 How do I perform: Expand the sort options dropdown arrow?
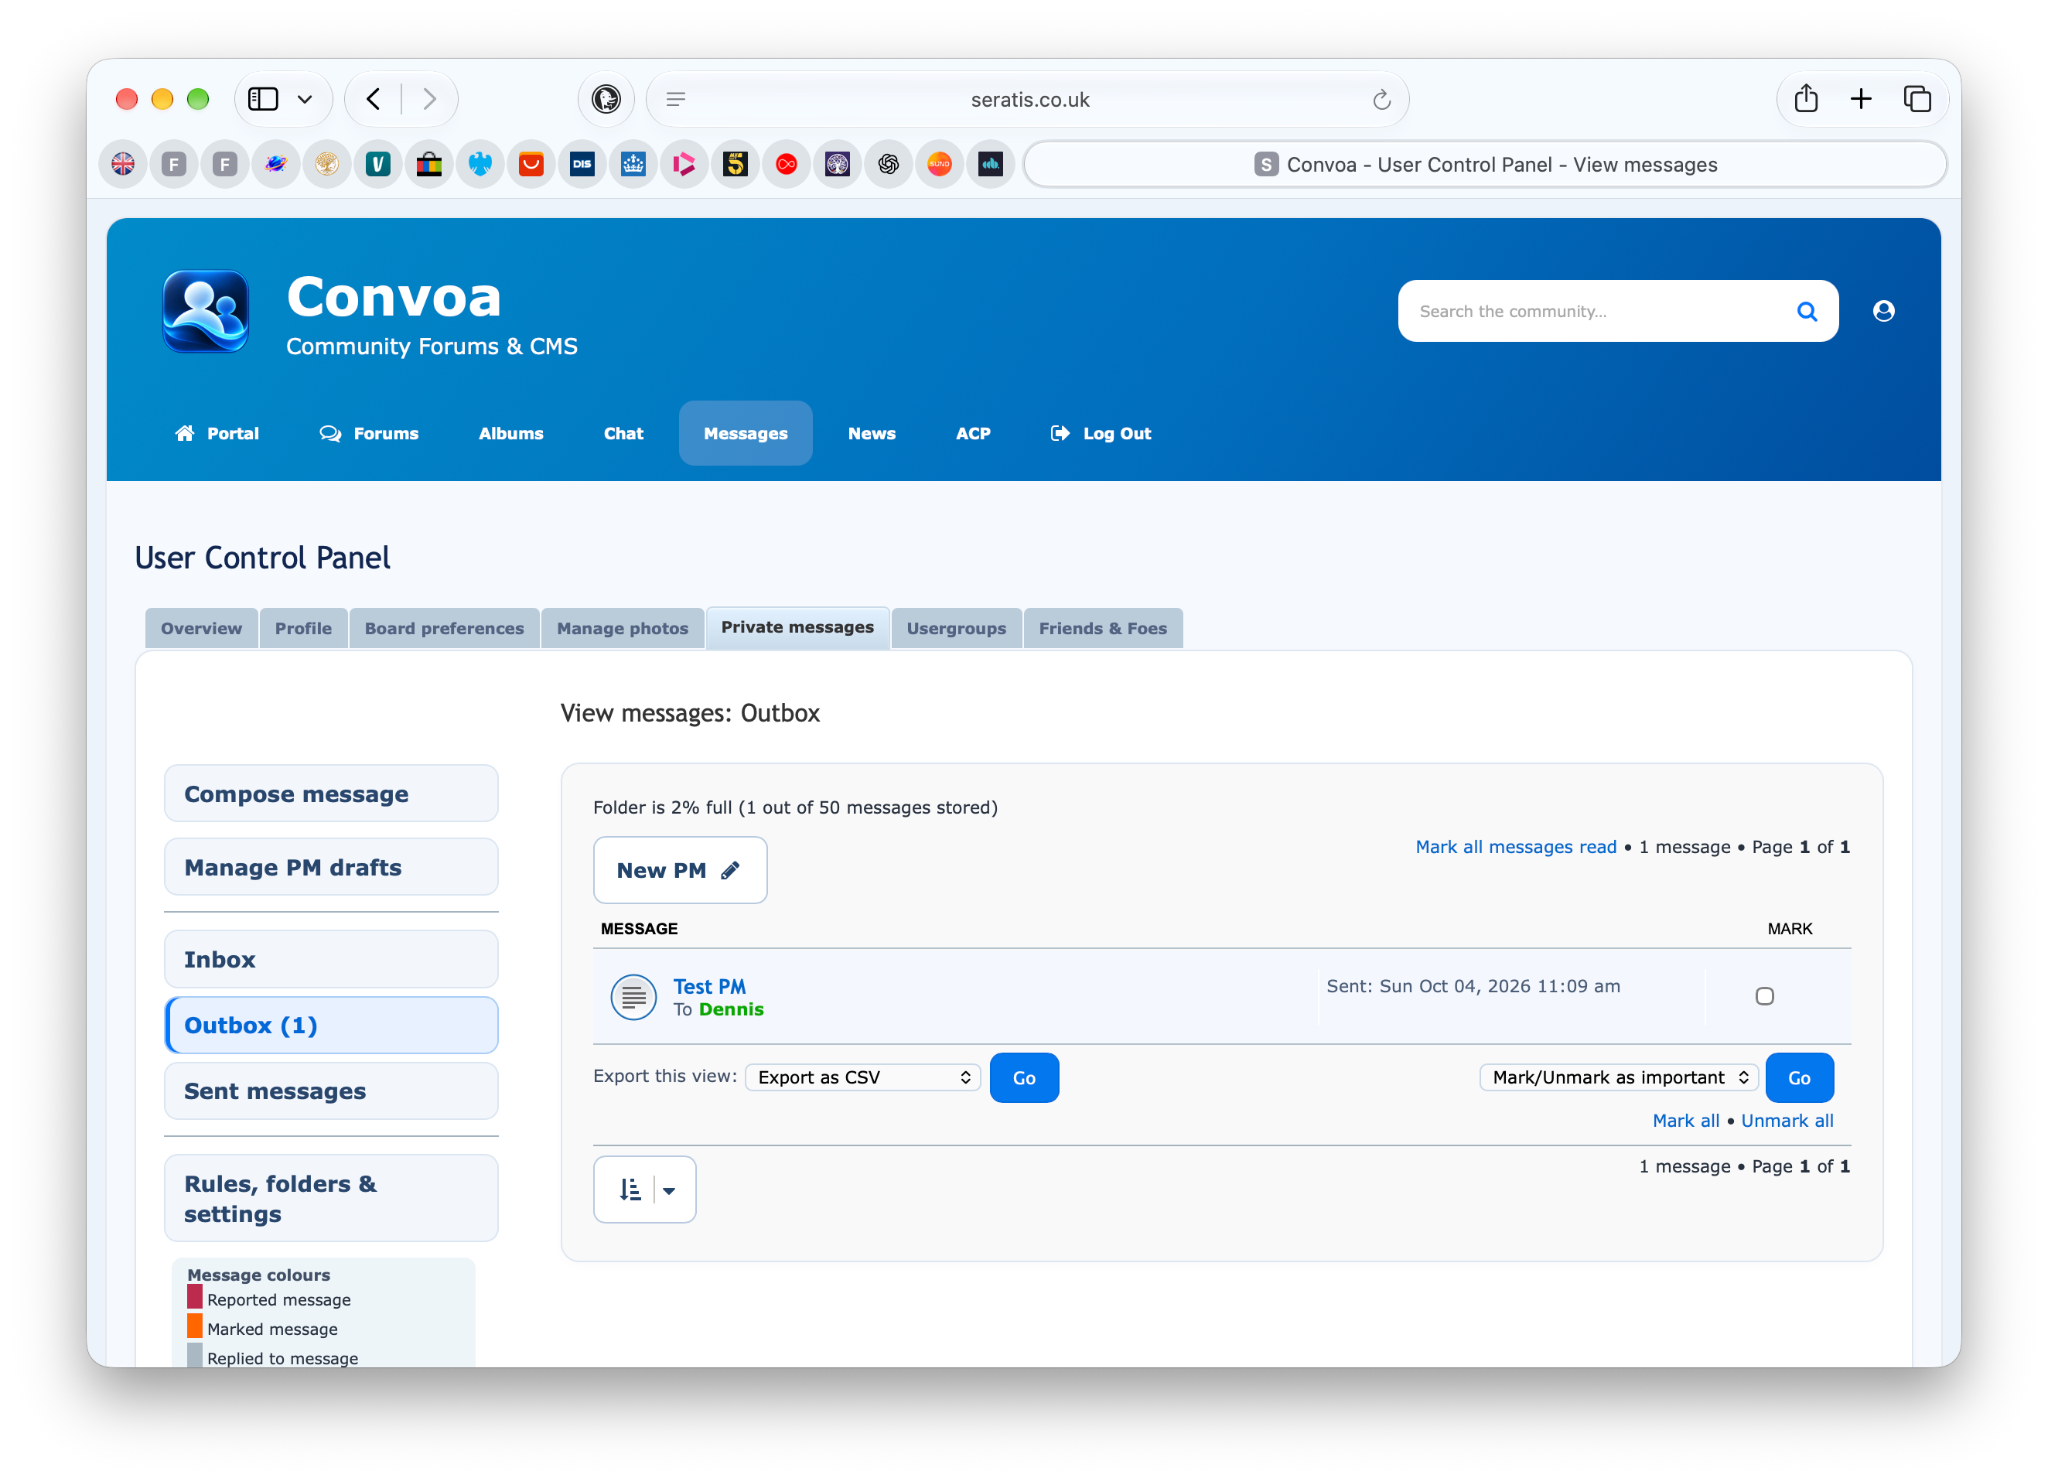tap(669, 1190)
